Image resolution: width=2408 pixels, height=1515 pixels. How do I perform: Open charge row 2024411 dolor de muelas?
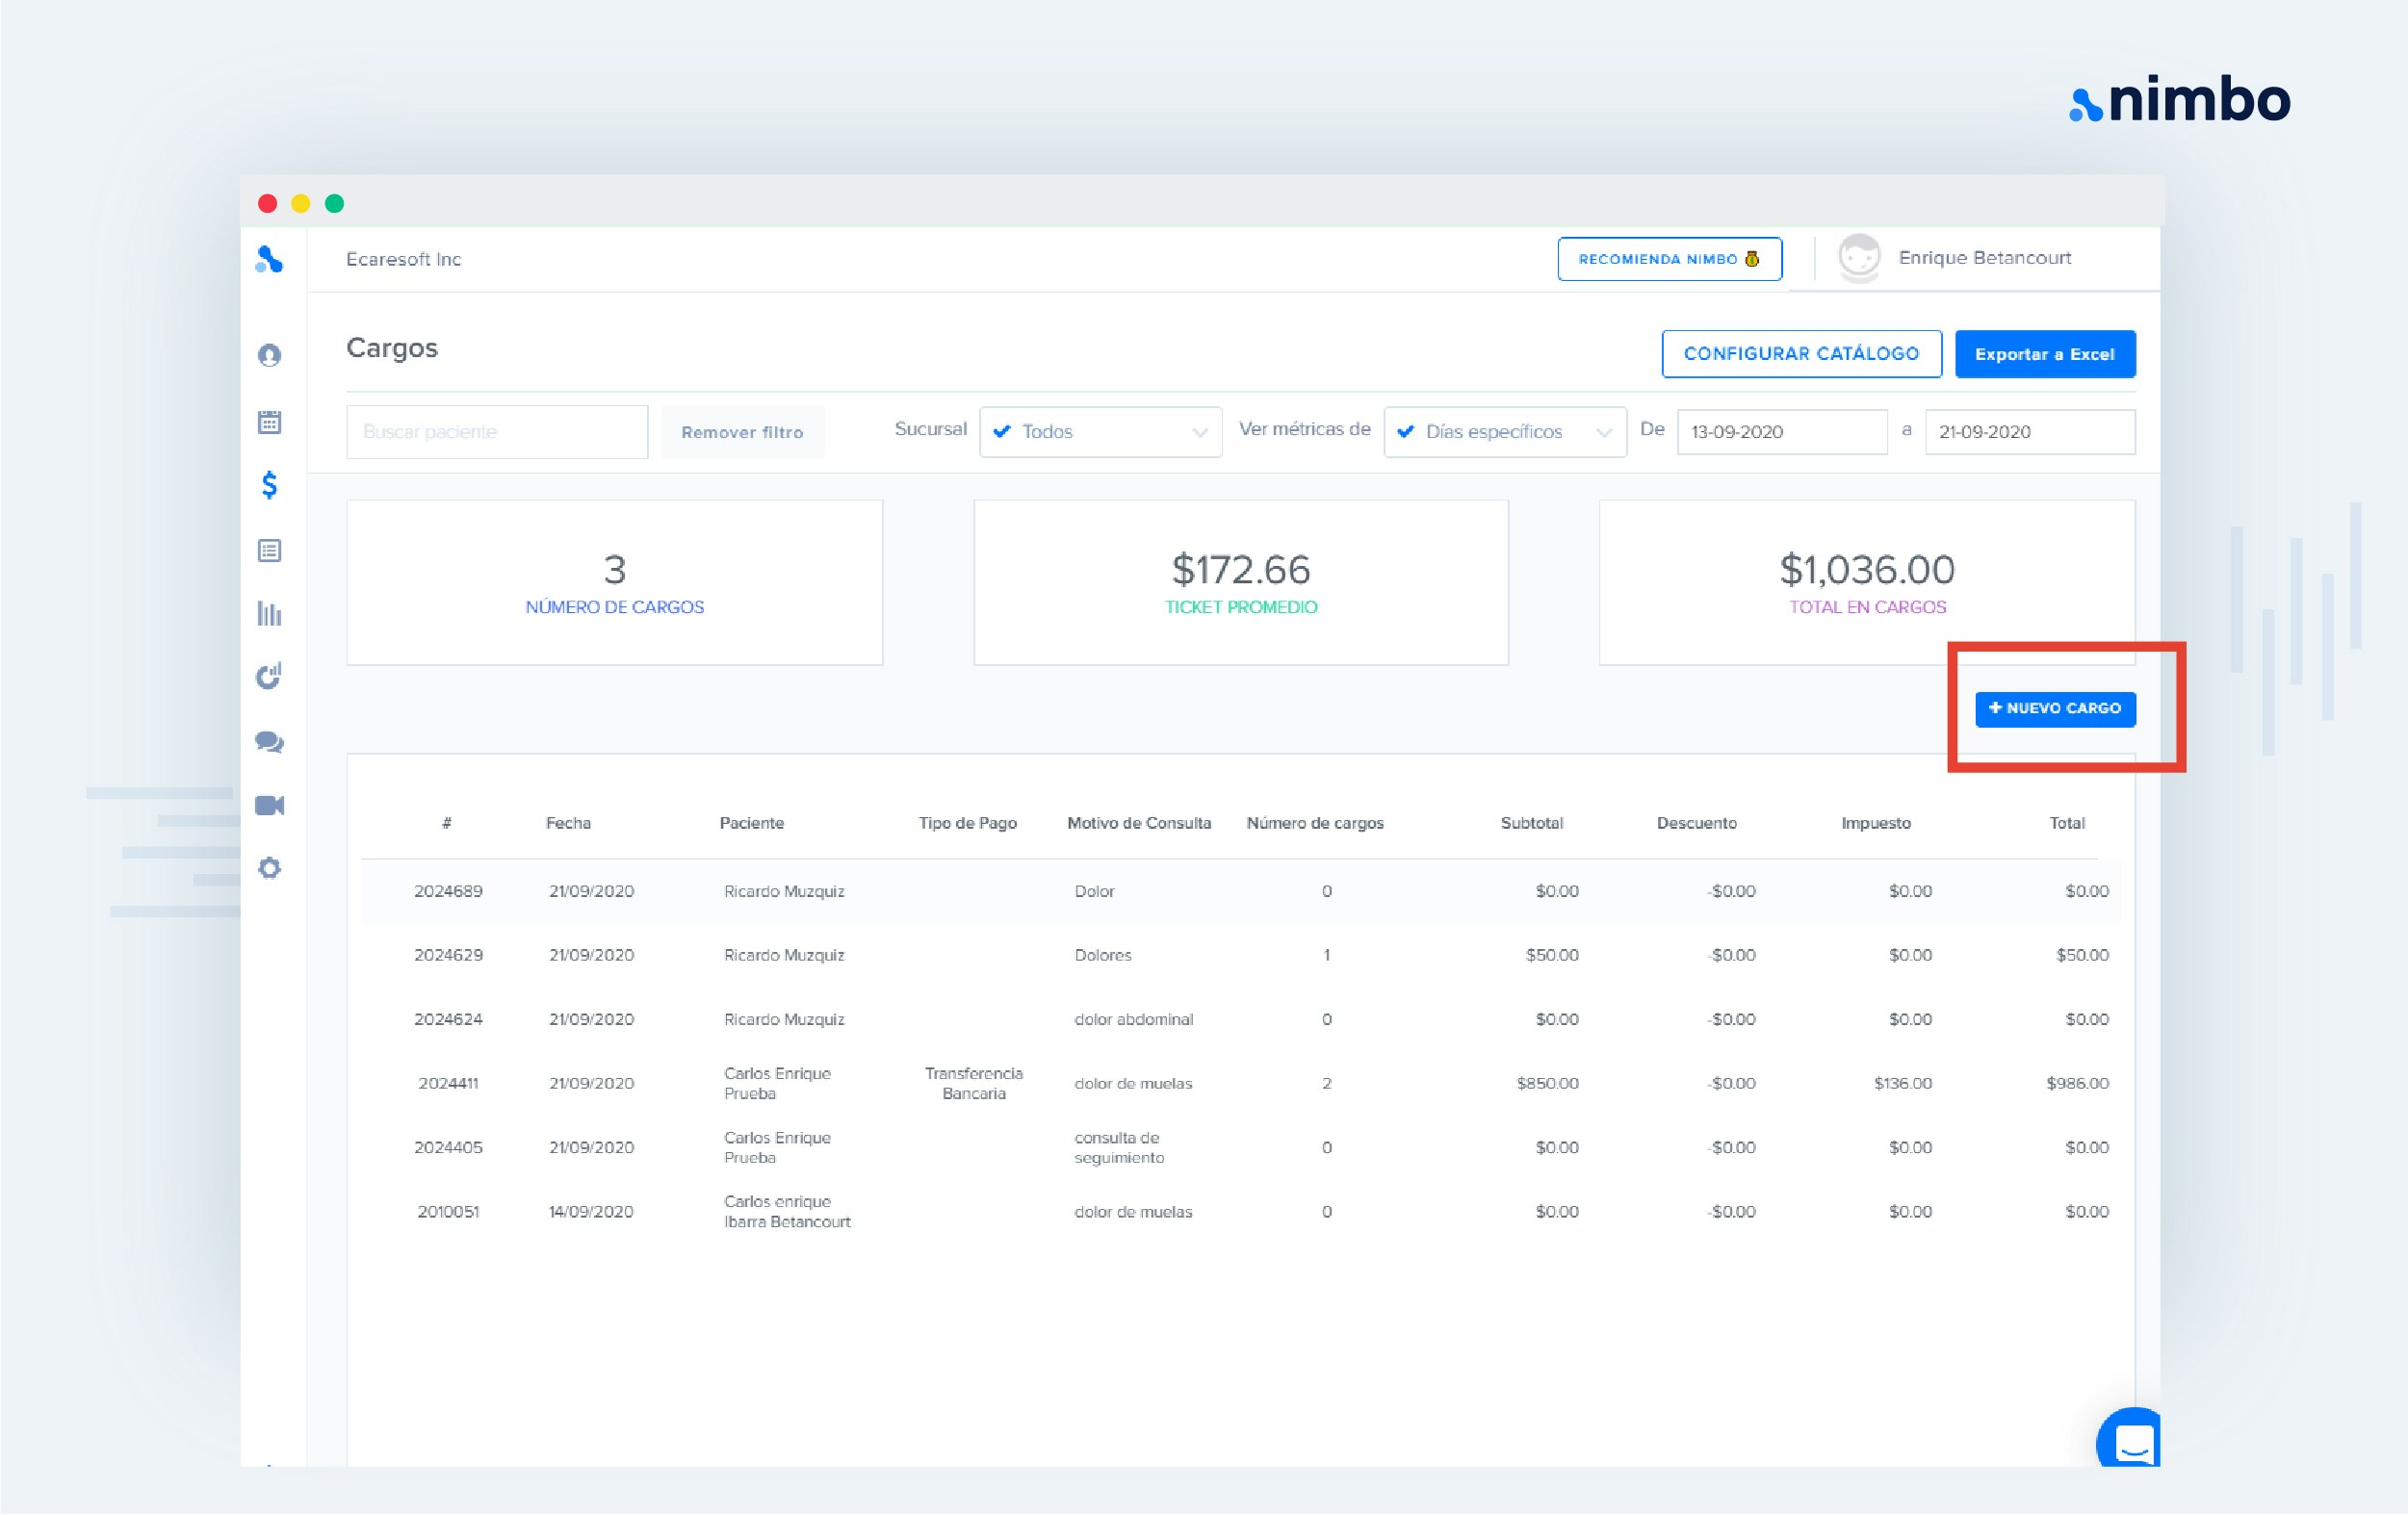click(1132, 1083)
